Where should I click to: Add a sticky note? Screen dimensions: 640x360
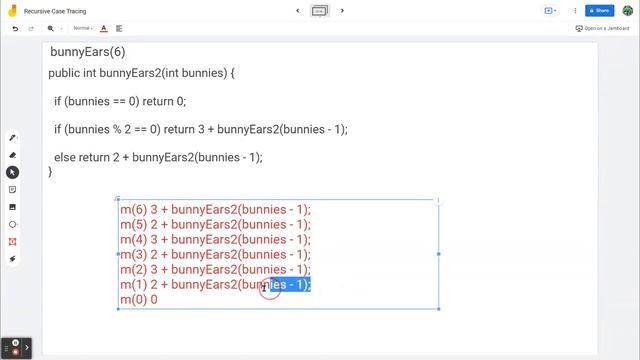pyautogui.click(x=13, y=190)
